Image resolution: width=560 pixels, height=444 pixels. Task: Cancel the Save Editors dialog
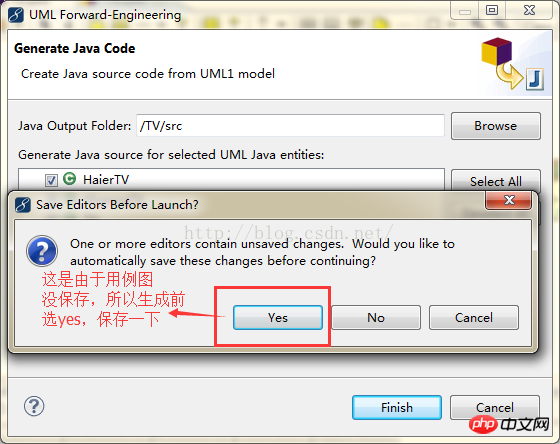474,318
